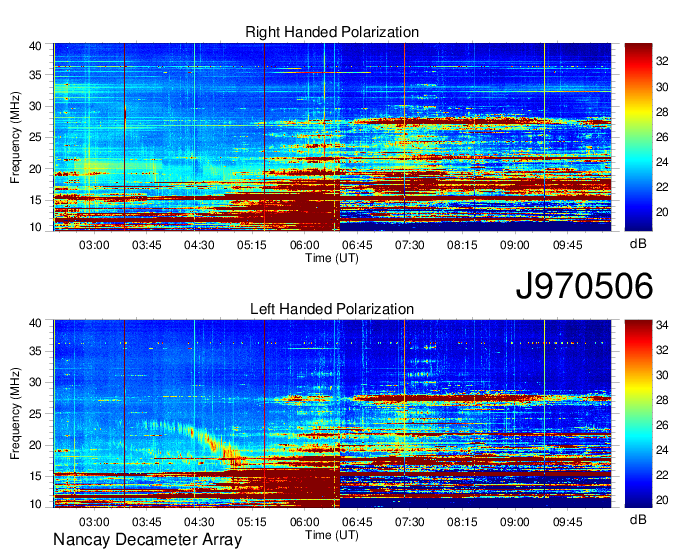The image size is (680, 552).
Task: Click 03:00 time tick of Left Handed plot
Action: tap(94, 522)
